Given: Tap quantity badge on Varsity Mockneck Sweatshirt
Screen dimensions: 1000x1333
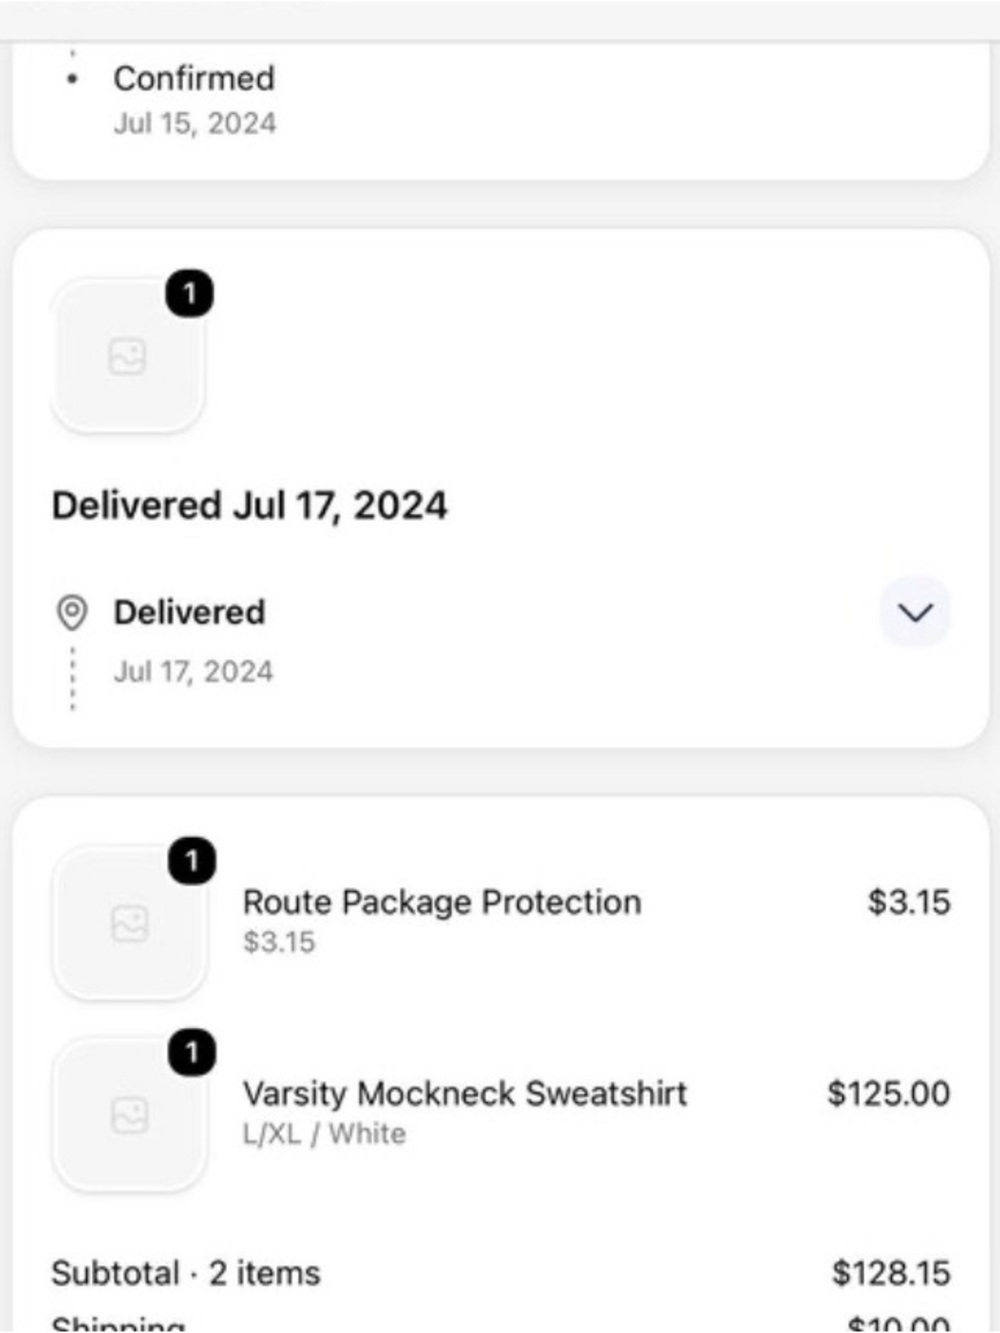Looking at the screenshot, I should 191,1053.
